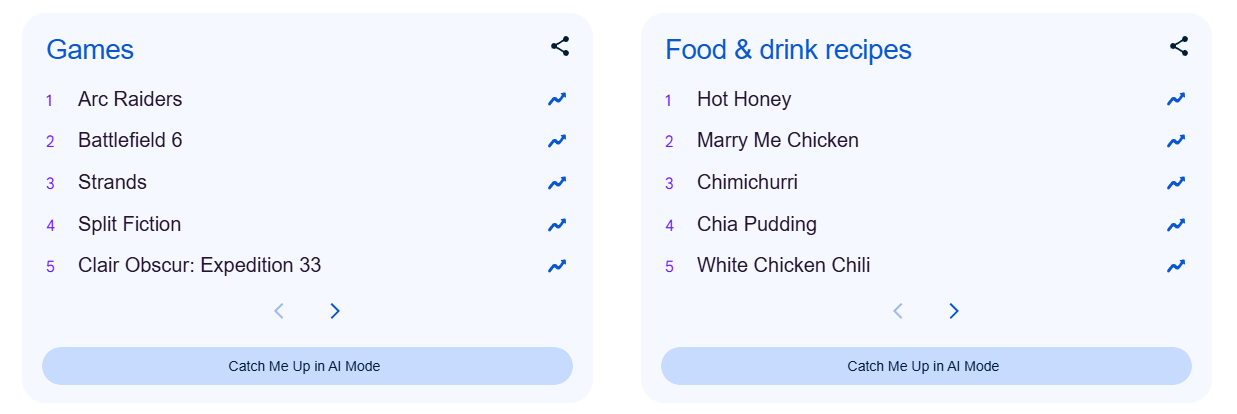Click trend arrow icon beside Split Fiction
The image size is (1237, 414).
pyautogui.click(x=557, y=225)
